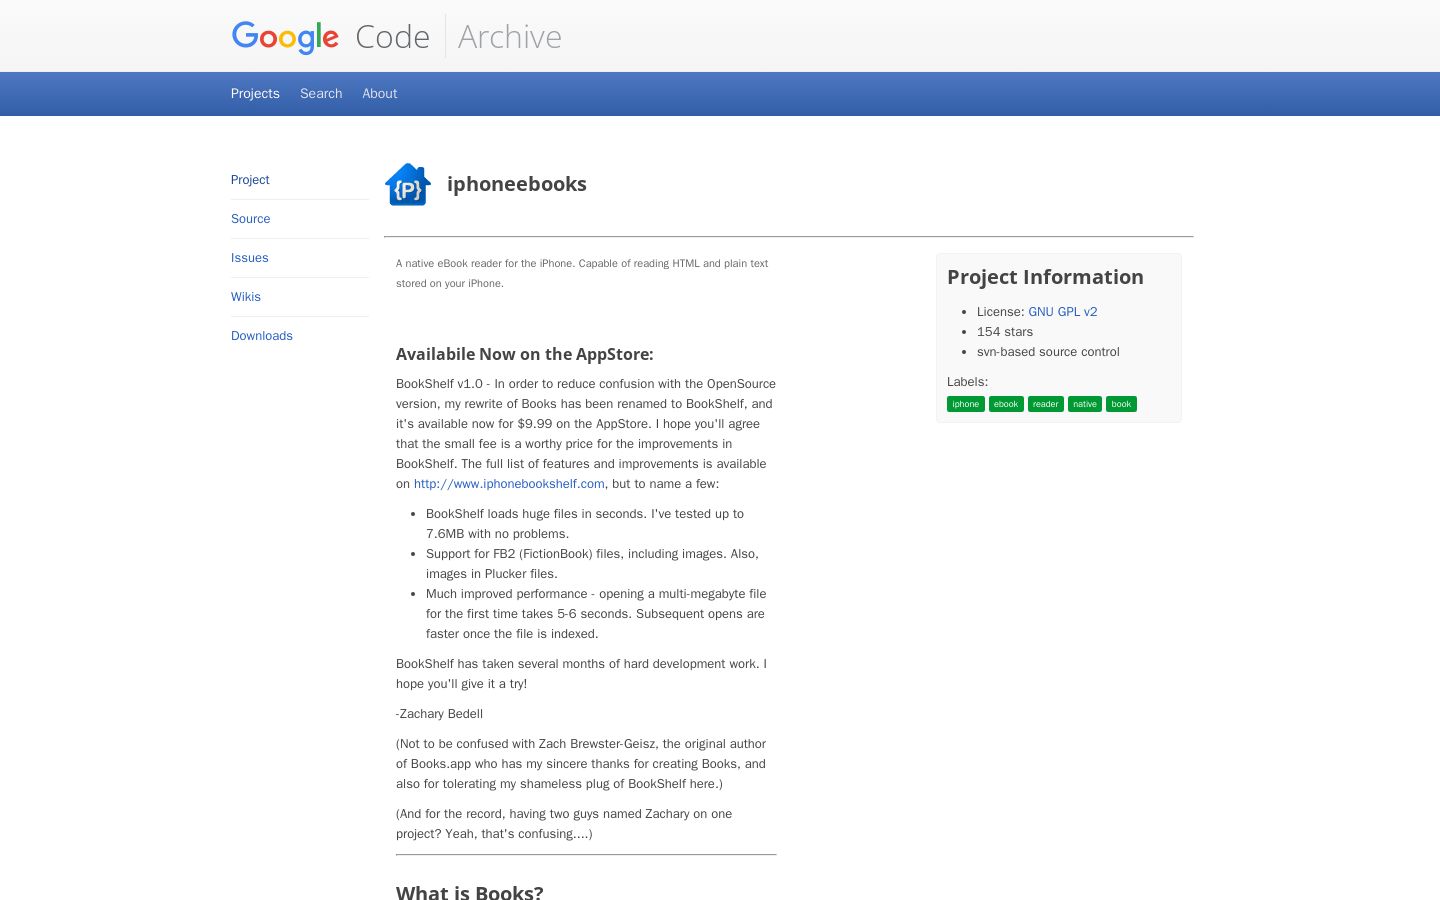Click the green native label

(1085, 404)
